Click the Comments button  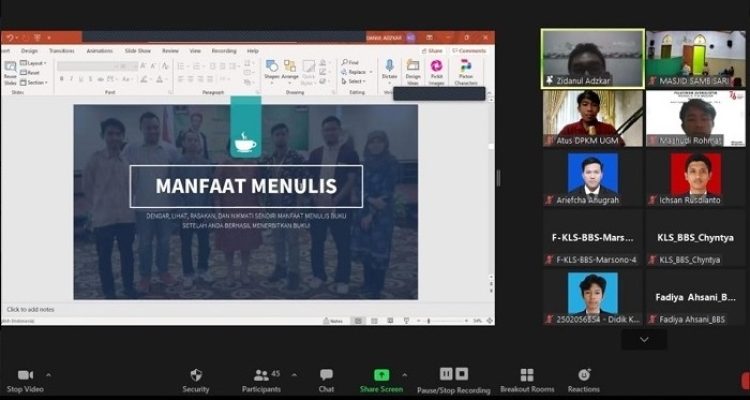pyautogui.click(x=469, y=51)
